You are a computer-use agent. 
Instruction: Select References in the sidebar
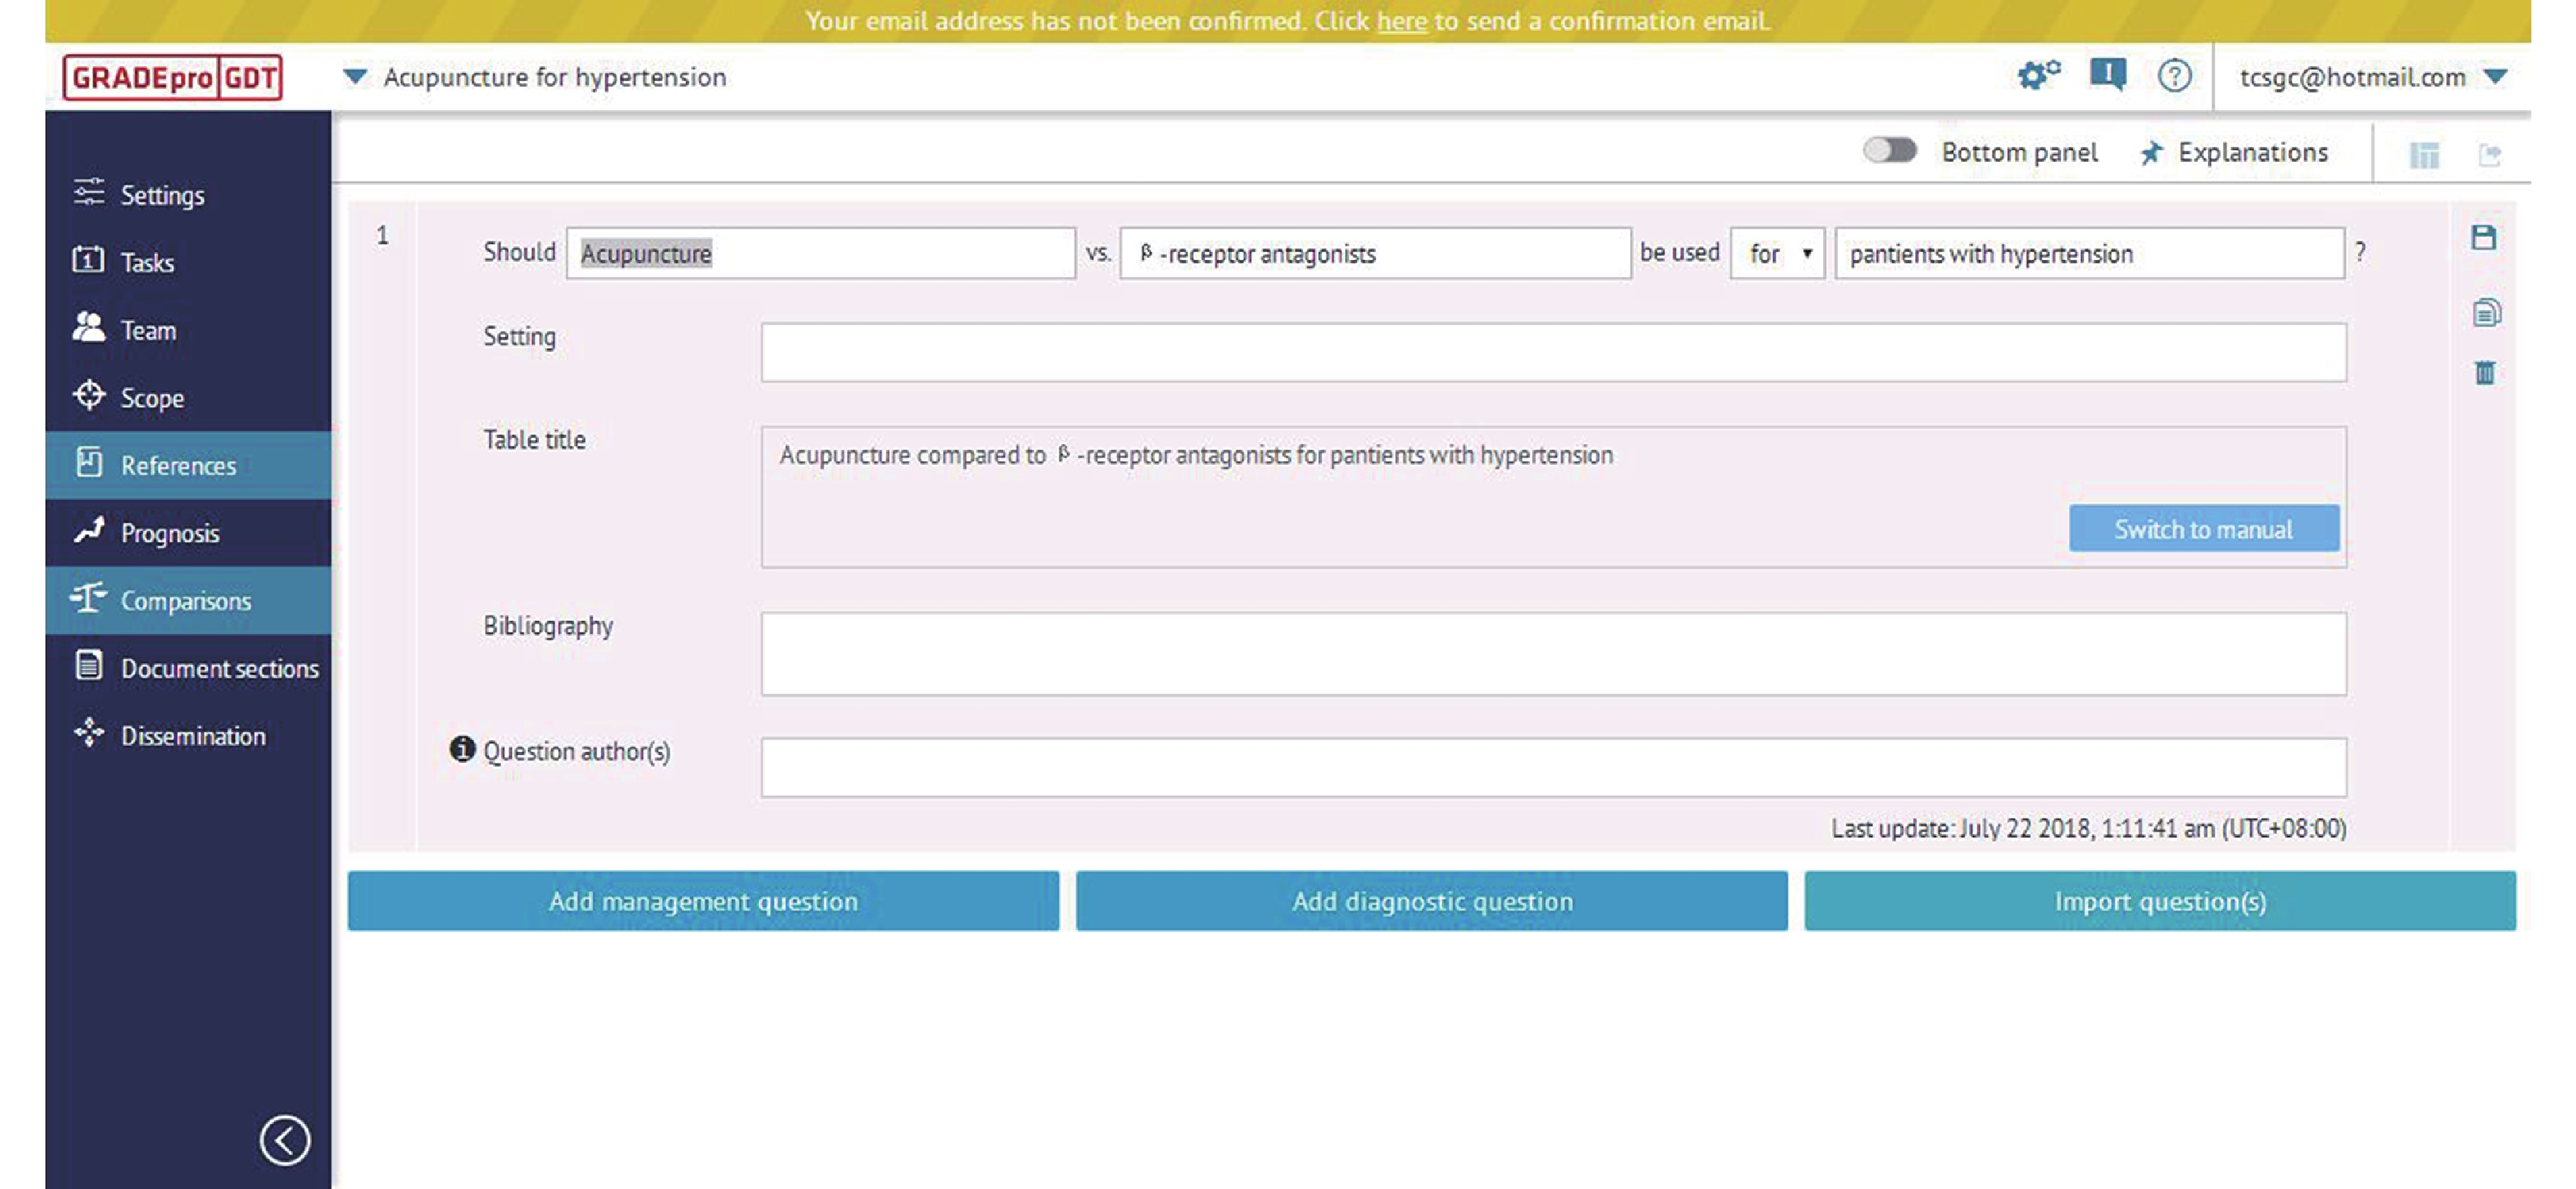click(188, 465)
